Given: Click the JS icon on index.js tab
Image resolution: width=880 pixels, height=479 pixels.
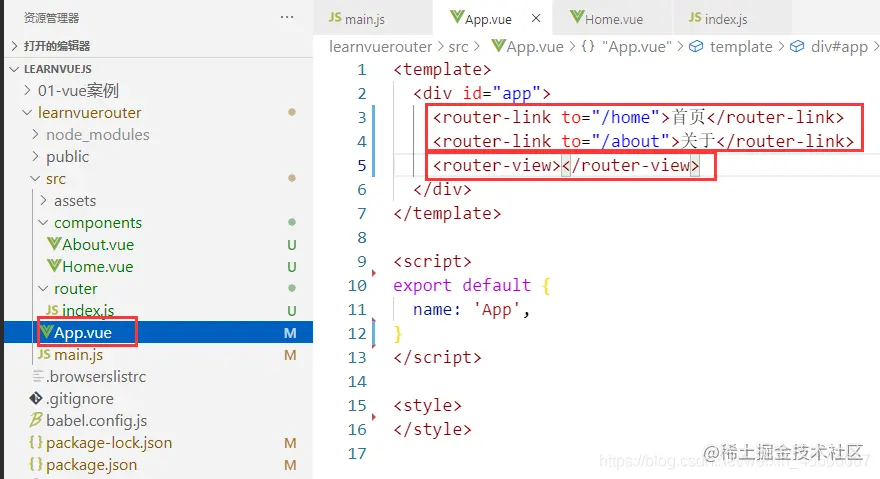Looking at the screenshot, I should [x=695, y=17].
